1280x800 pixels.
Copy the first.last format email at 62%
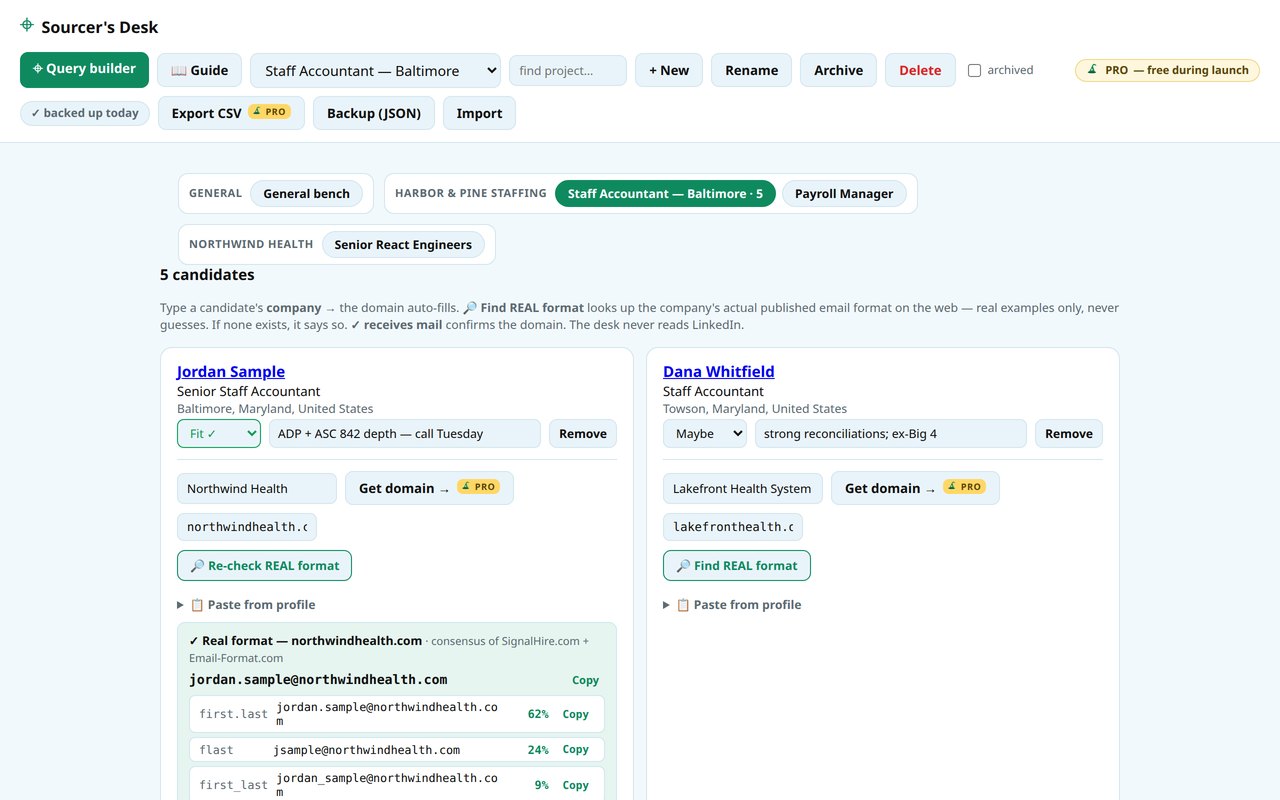(x=575, y=714)
